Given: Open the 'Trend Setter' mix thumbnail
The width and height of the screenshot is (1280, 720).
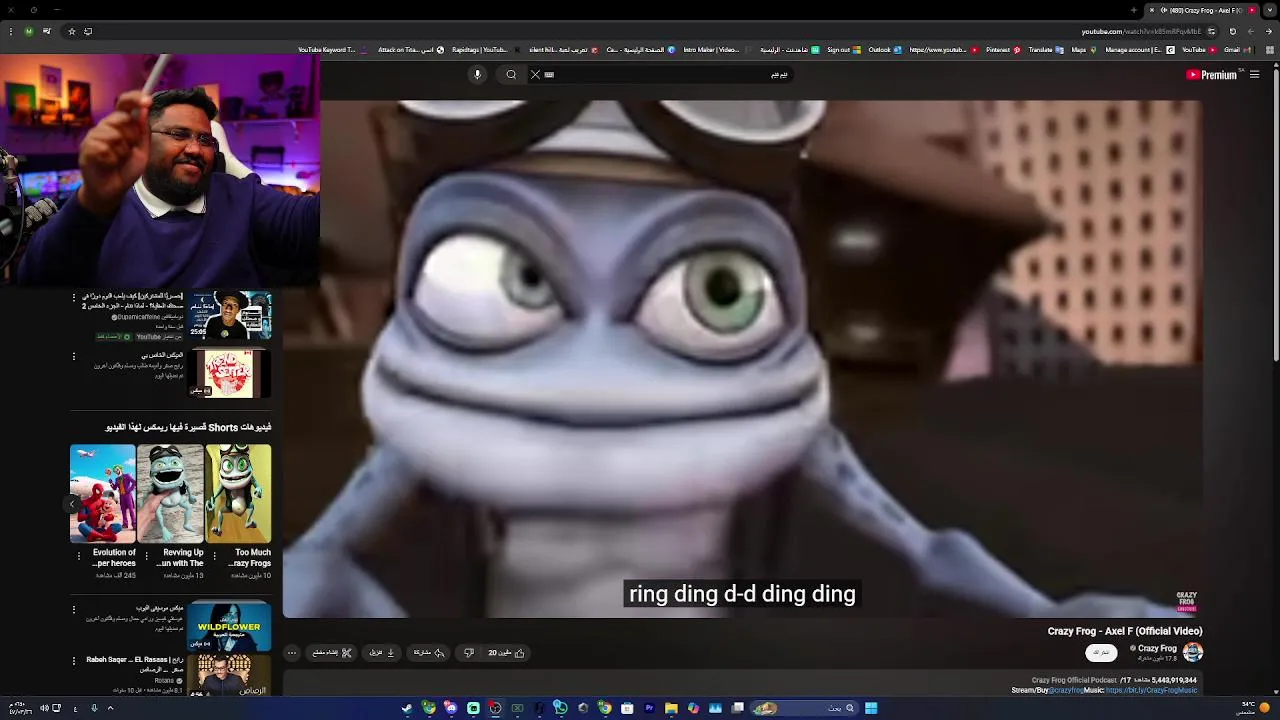Looking at the screenshot, I should [229, 373].
